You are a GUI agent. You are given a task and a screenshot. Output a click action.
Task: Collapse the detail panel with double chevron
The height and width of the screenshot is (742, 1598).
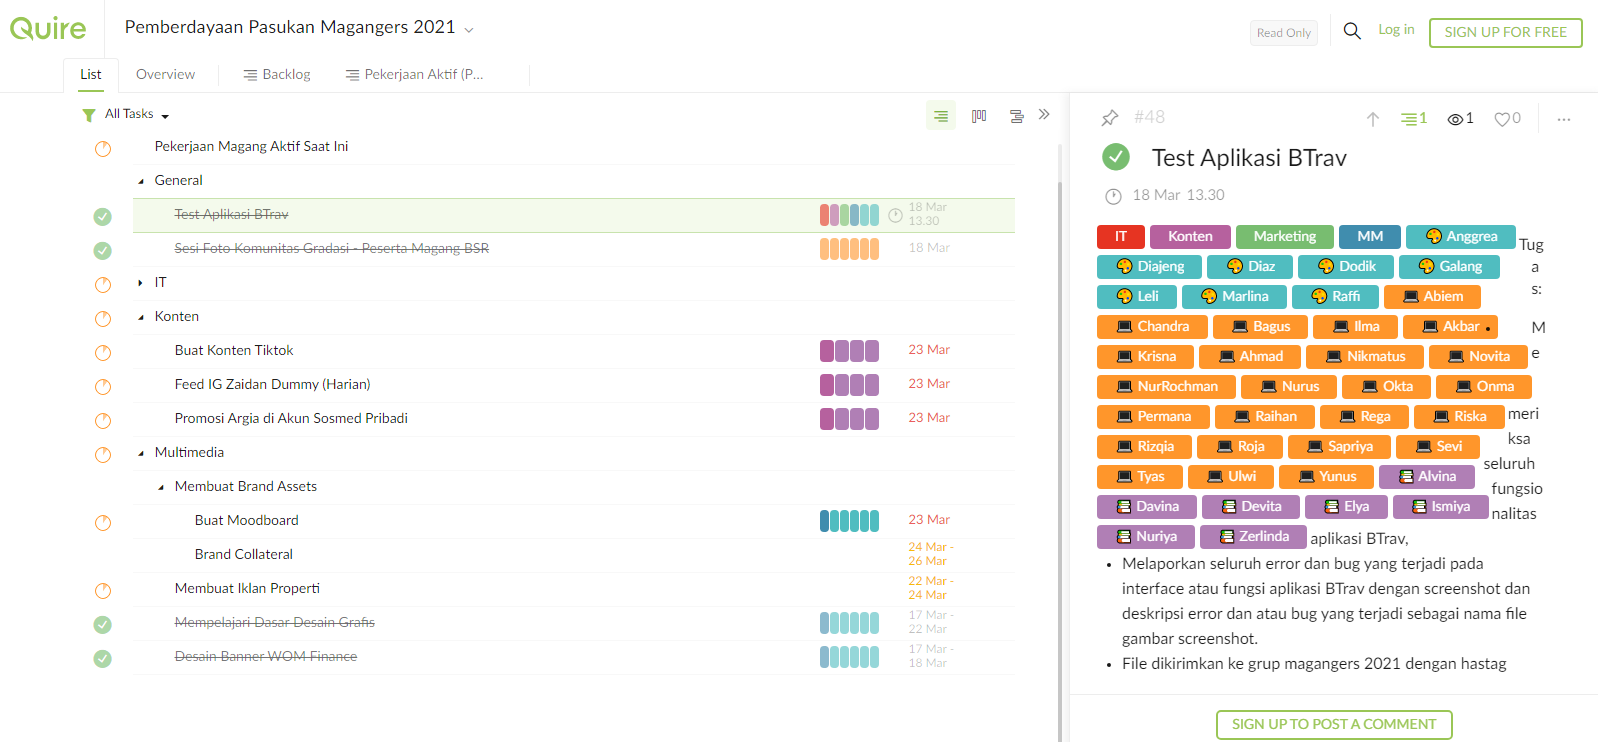1044,114
